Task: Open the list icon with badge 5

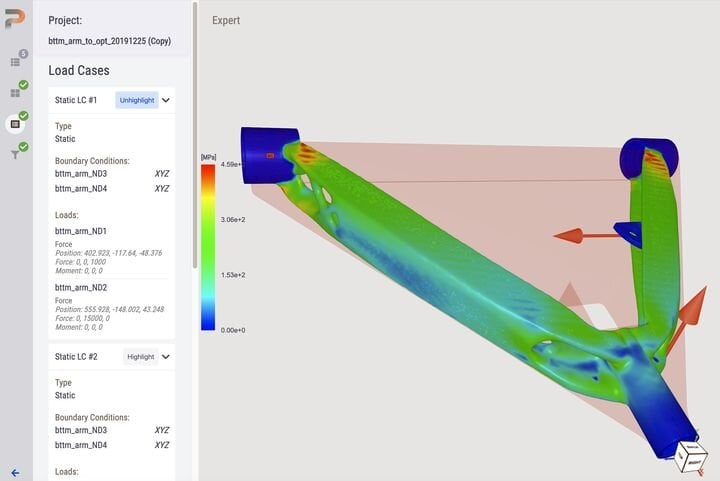Action: point(16,61)
